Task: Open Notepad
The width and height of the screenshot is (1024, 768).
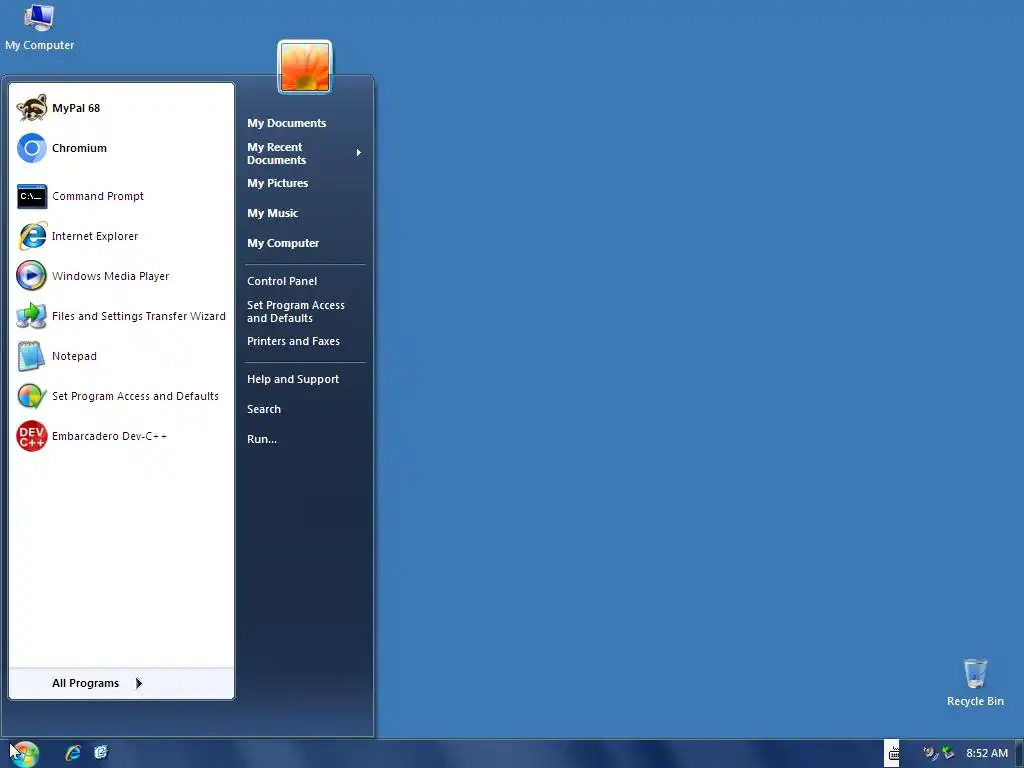Action: (x=121, y=356)
